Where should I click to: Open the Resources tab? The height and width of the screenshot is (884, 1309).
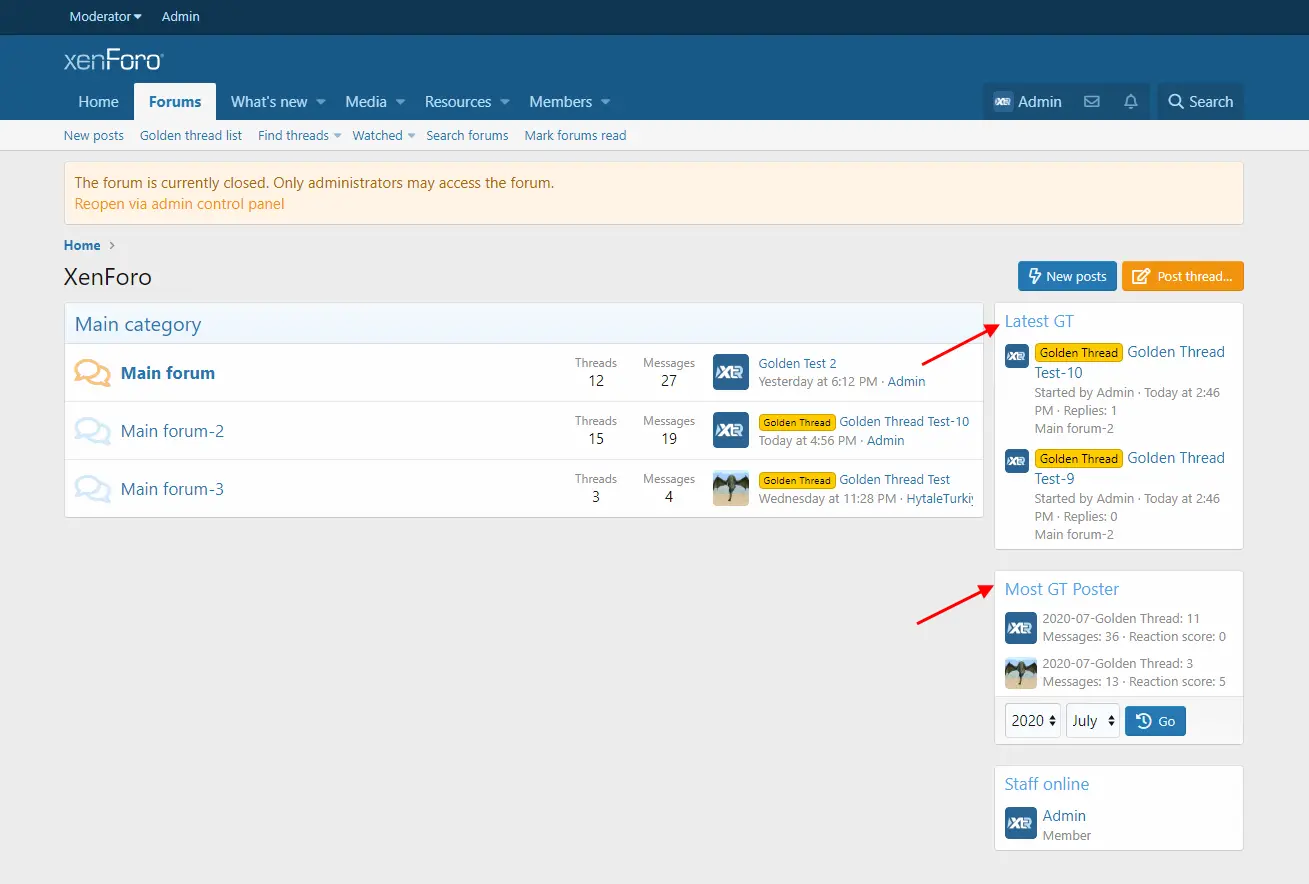coord(458,102)
